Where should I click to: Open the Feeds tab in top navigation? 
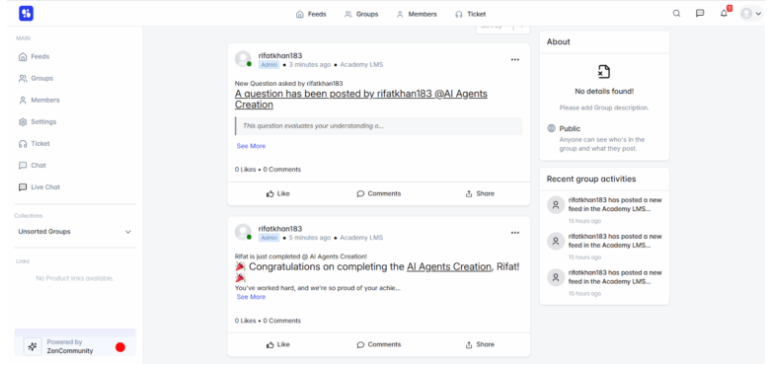coord(311,14)
